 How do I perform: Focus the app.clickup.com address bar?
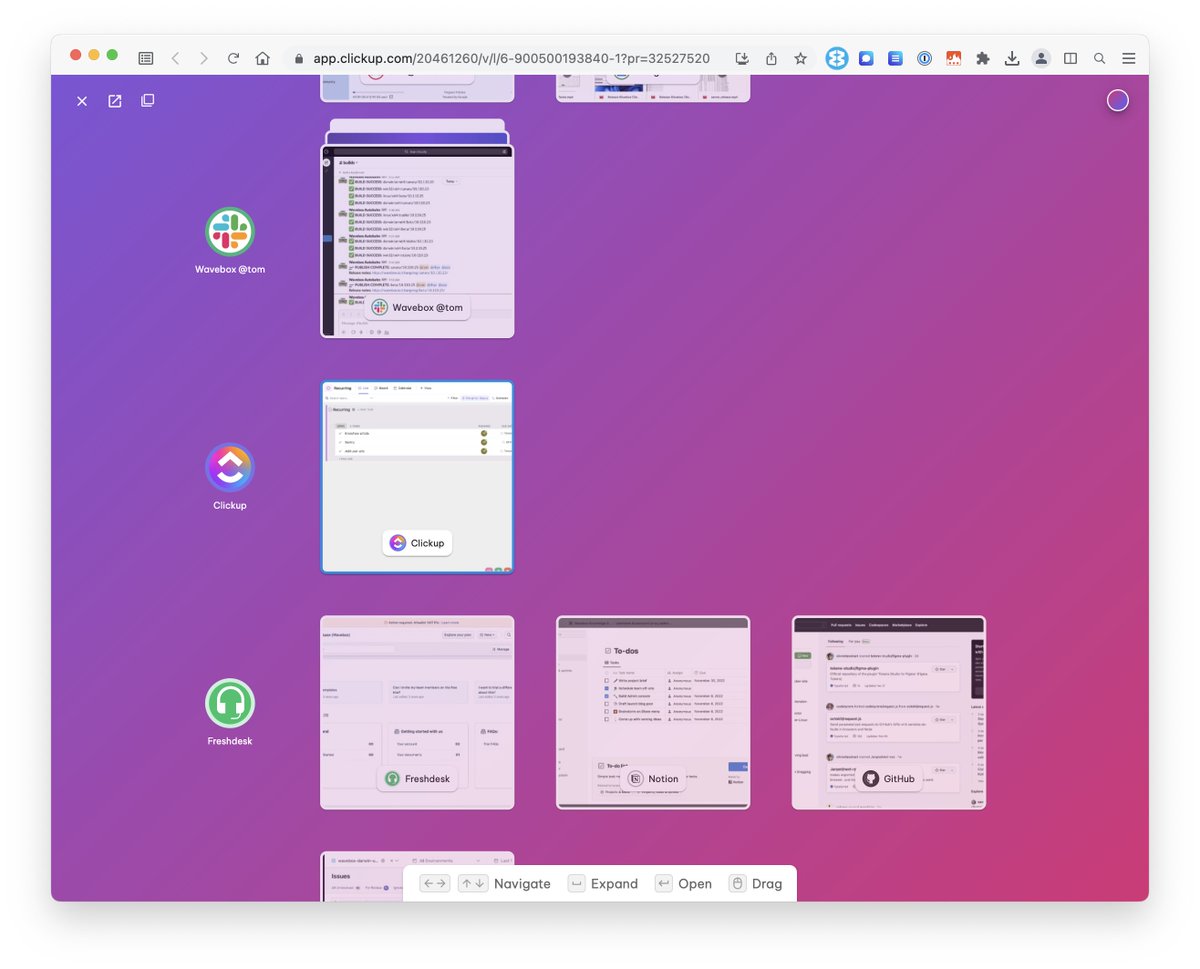[511, 59]
